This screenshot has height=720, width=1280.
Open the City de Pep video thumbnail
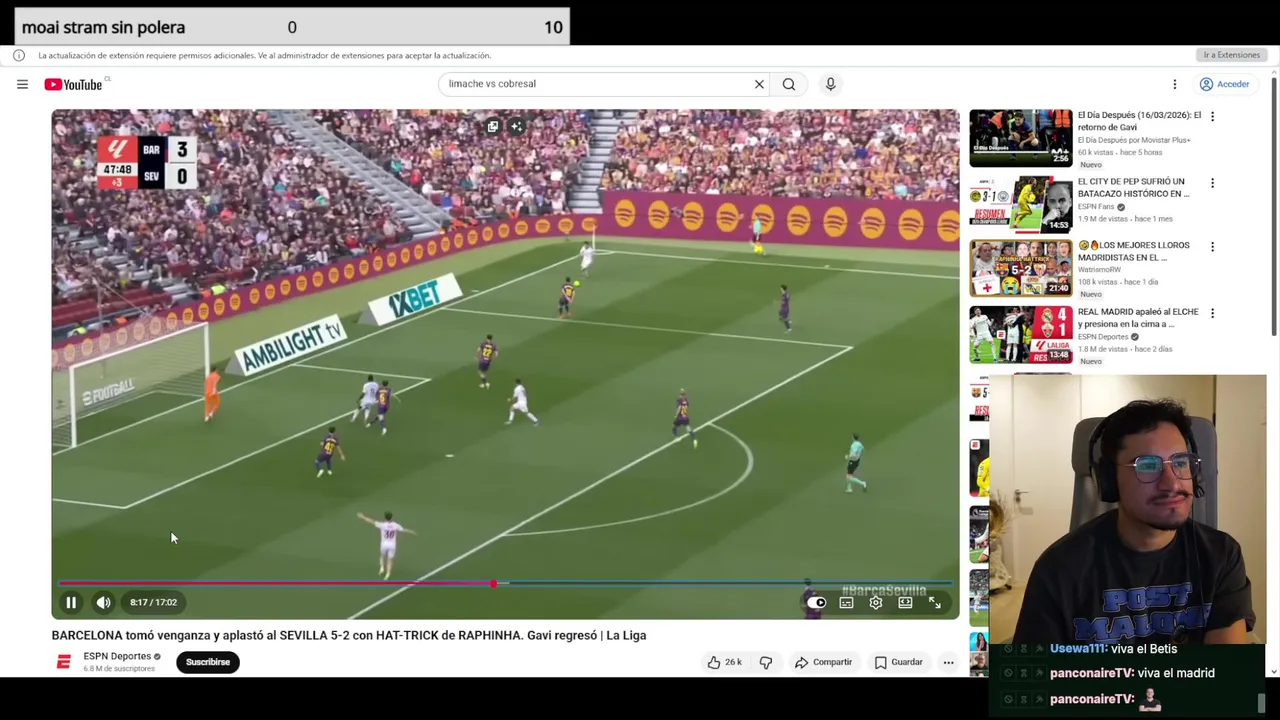(1020, 204)
